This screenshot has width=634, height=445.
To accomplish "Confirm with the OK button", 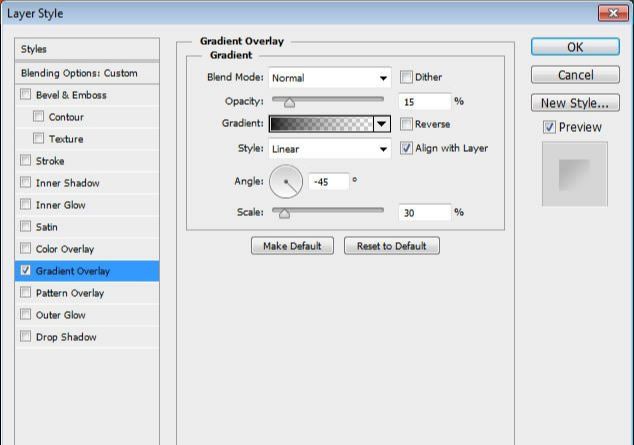I will [575, 47].
